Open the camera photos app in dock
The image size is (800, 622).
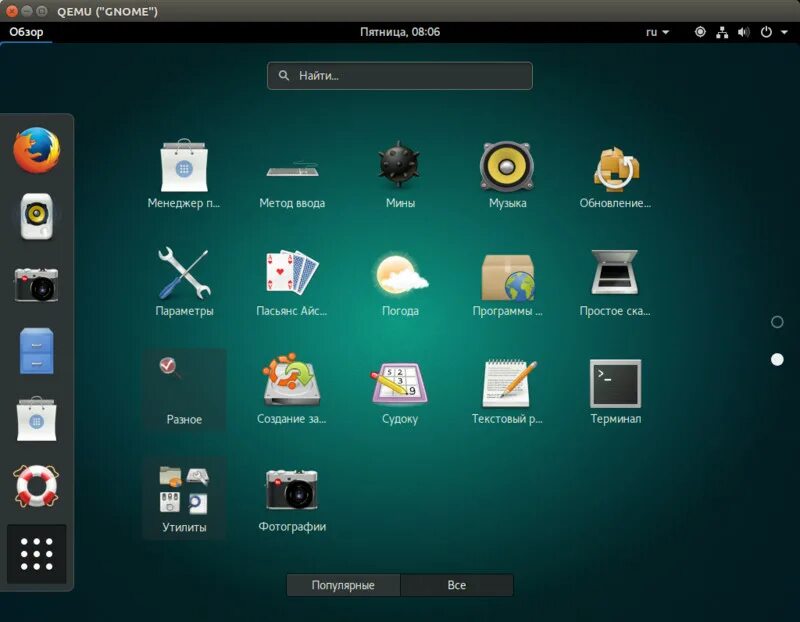click(36, 285)
